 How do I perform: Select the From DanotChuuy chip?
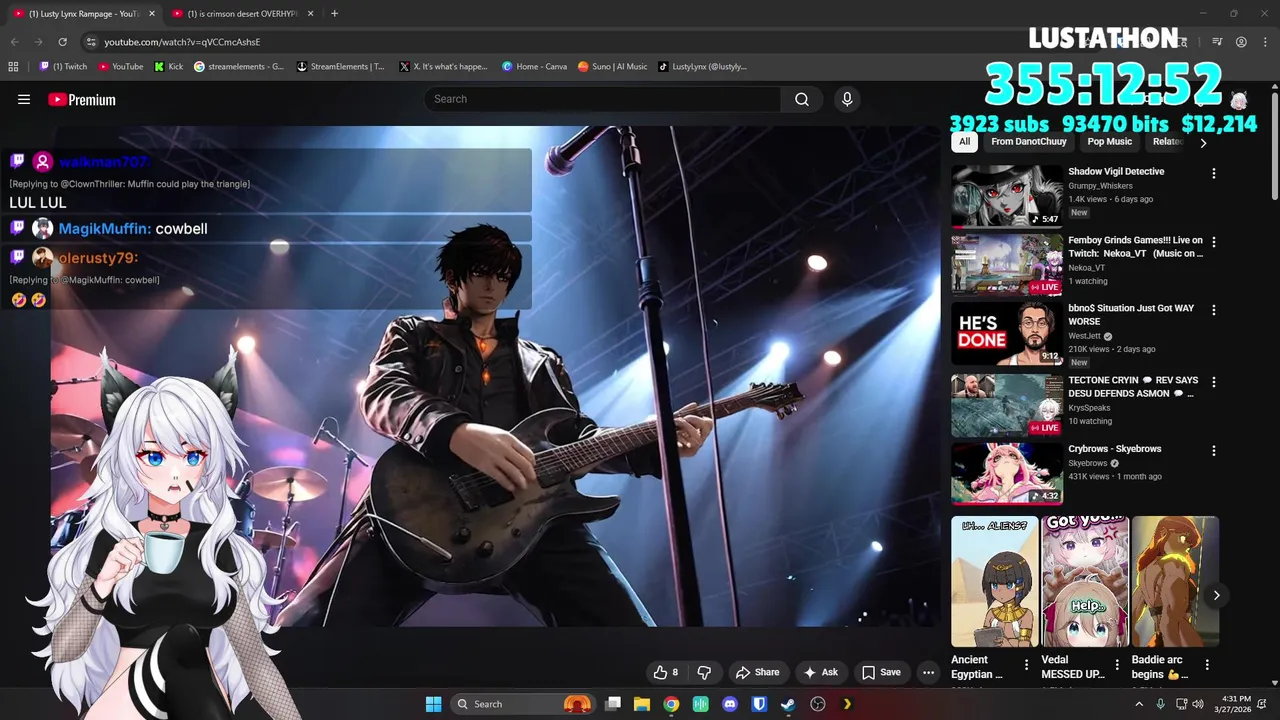coord(1029,142)
